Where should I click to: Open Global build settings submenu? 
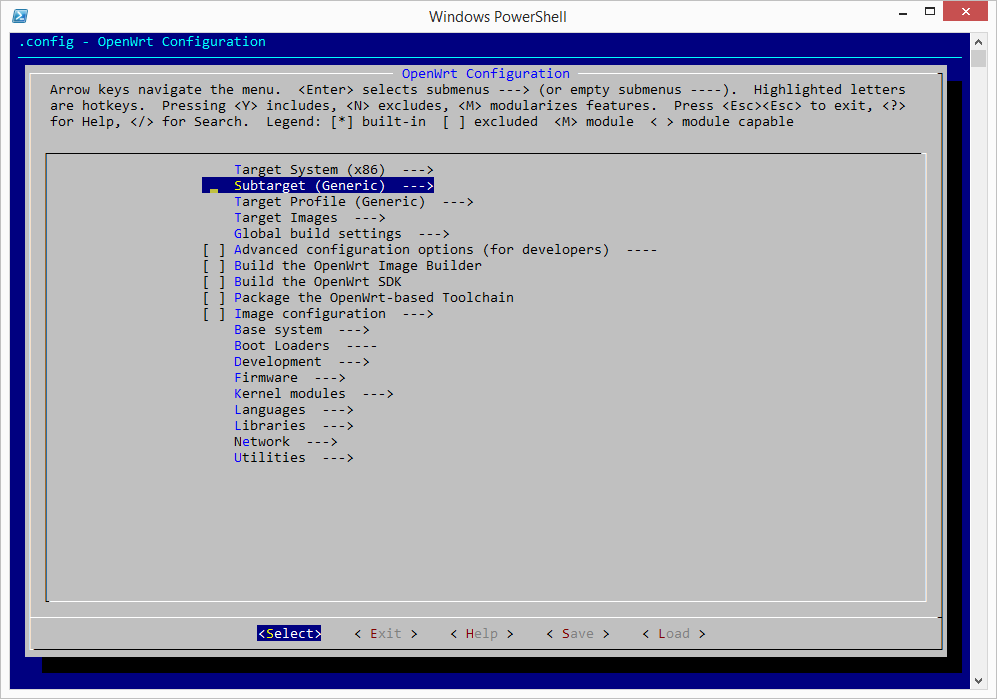click(x=341, y=234)
